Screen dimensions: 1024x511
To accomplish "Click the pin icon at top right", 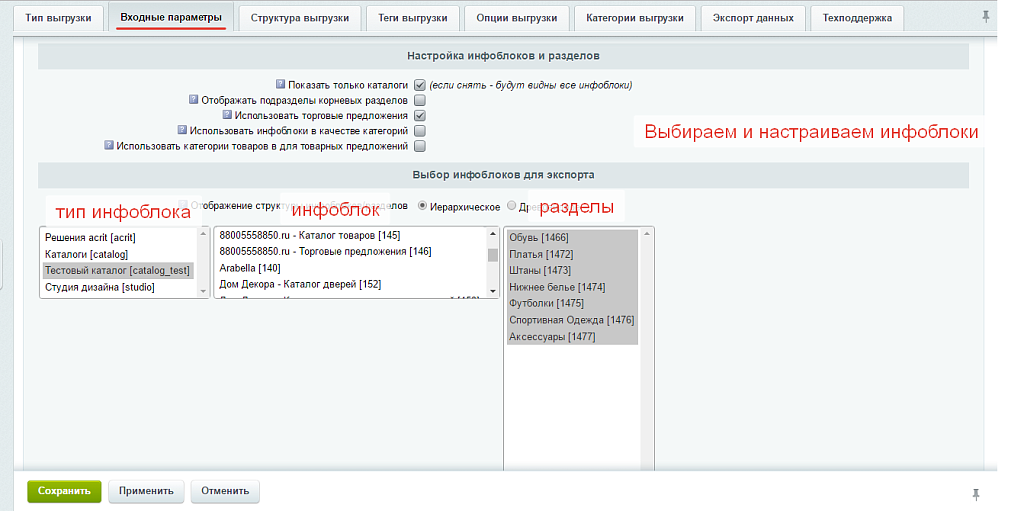I will click(x=987, y=17).
